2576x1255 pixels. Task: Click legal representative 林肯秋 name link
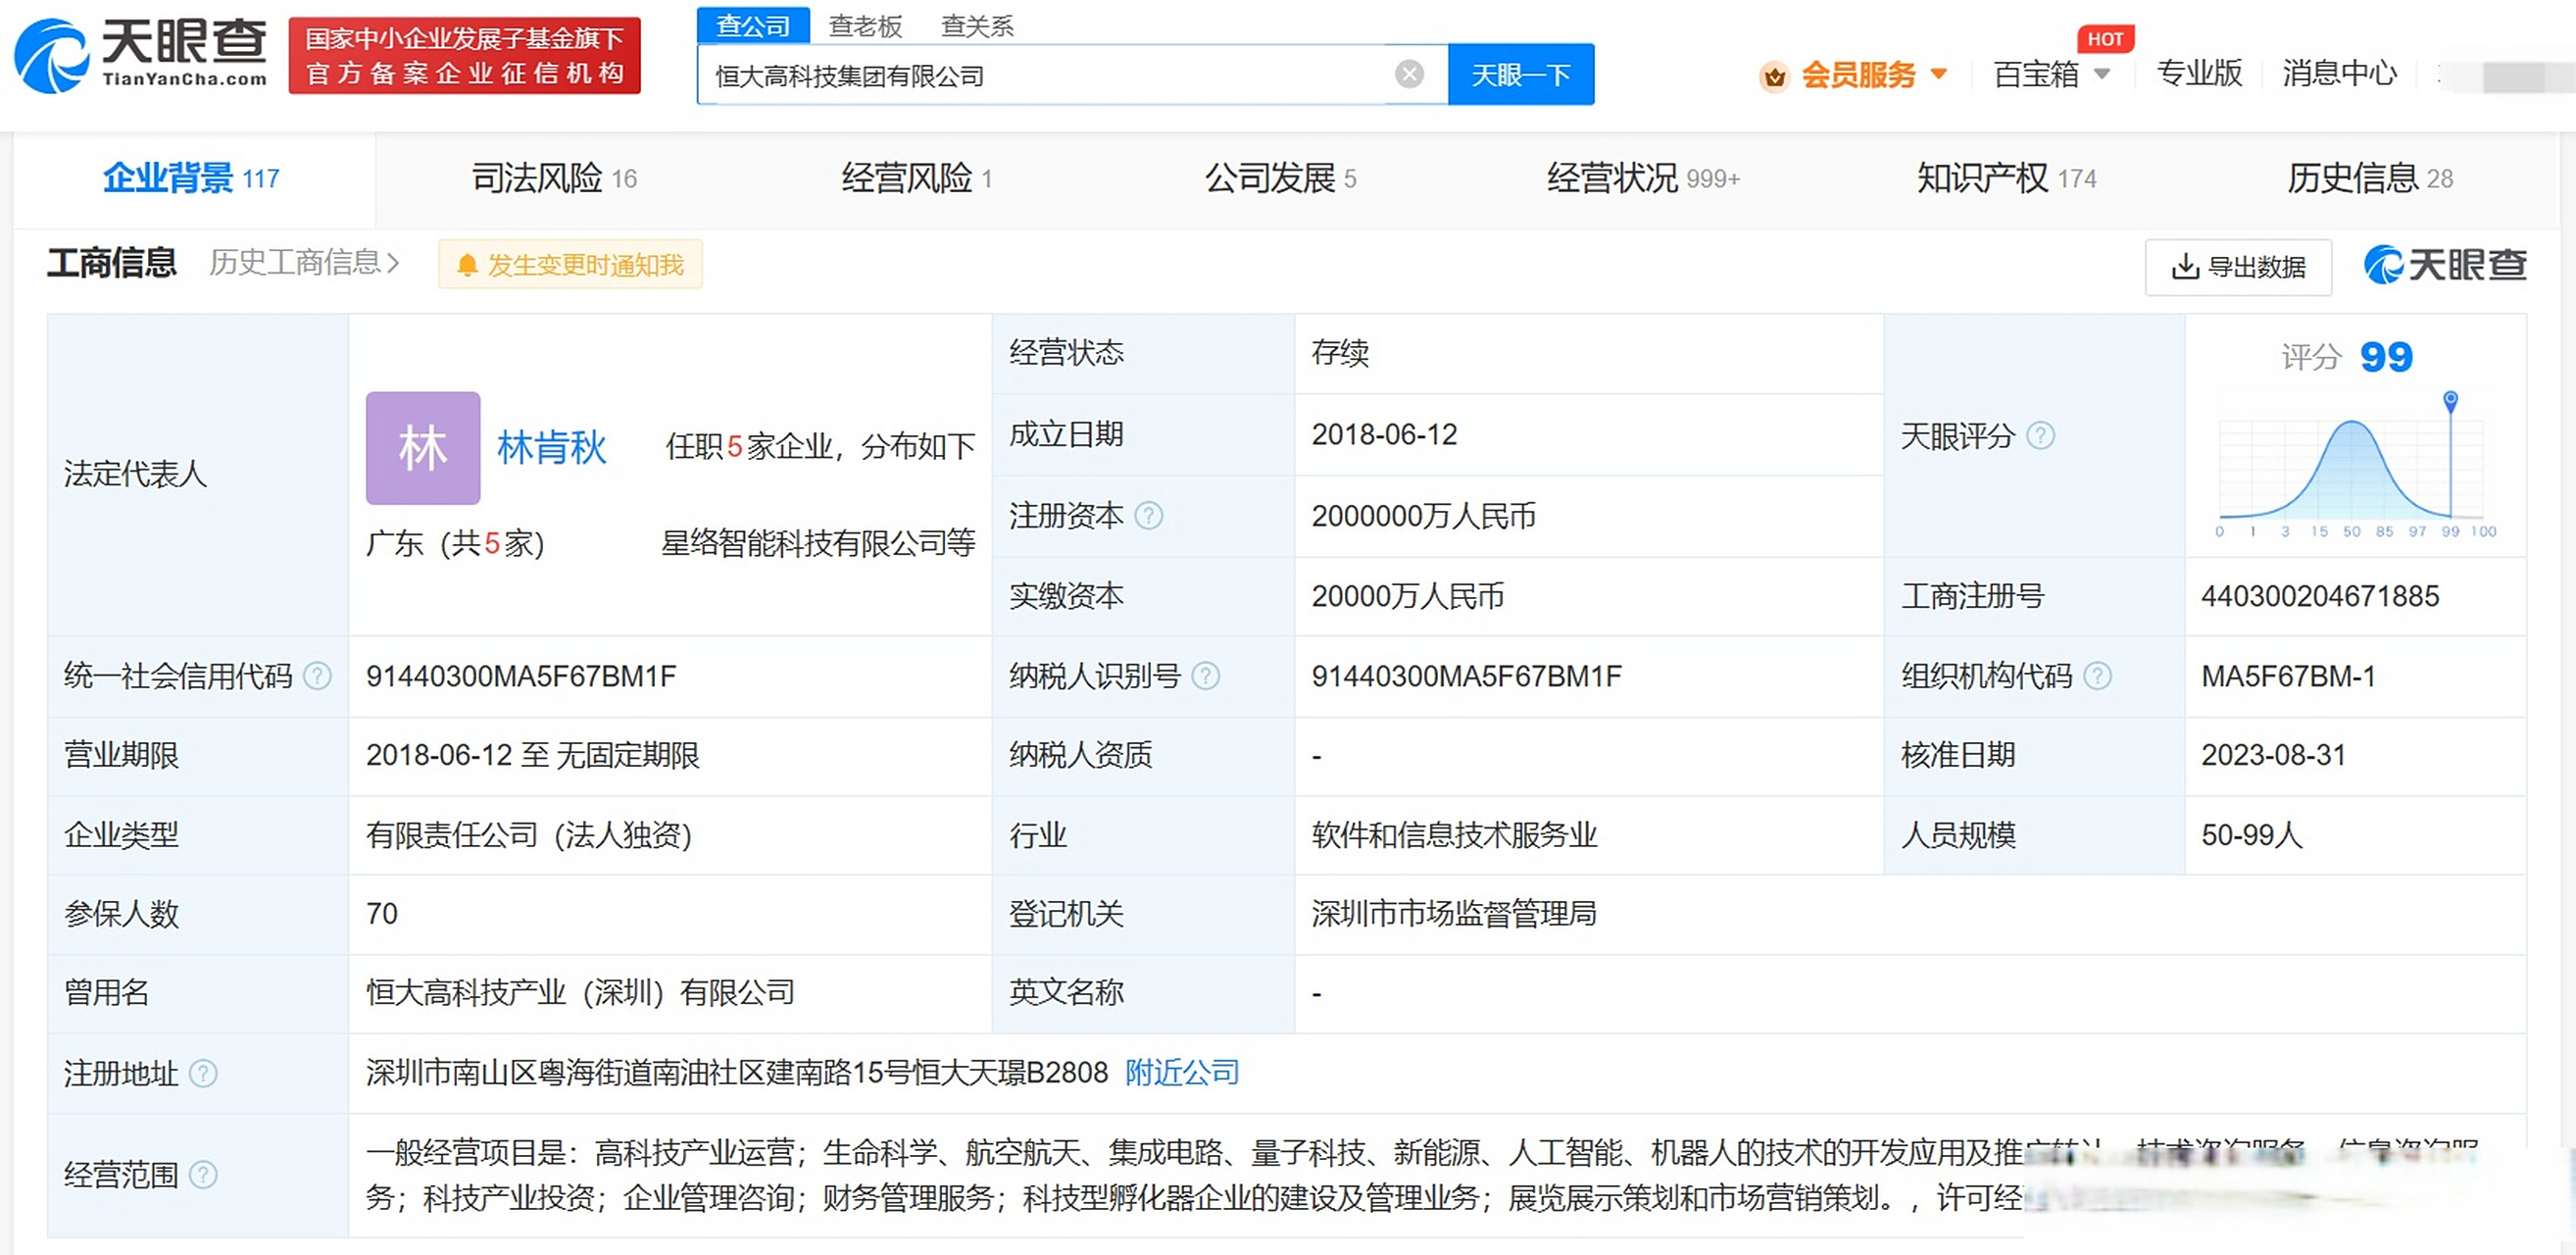551,447
